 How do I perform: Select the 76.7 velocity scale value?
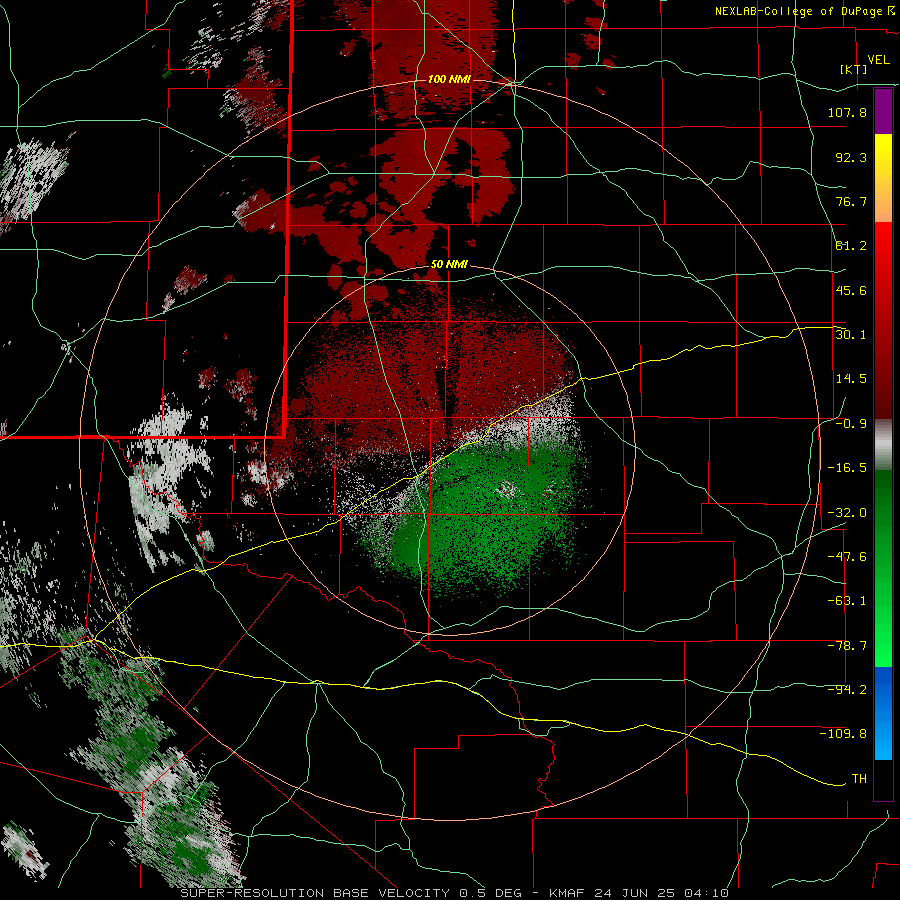[x=851, y=201]
